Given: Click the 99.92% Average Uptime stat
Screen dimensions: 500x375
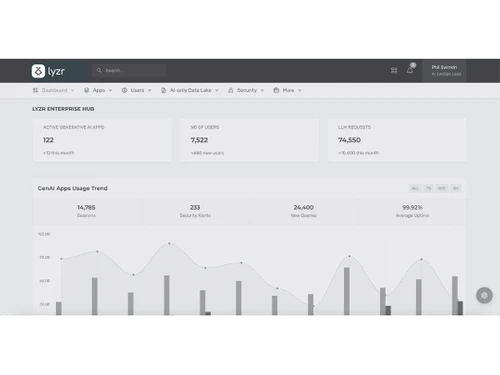Looking at the screenshot, I should coord(412,211).
